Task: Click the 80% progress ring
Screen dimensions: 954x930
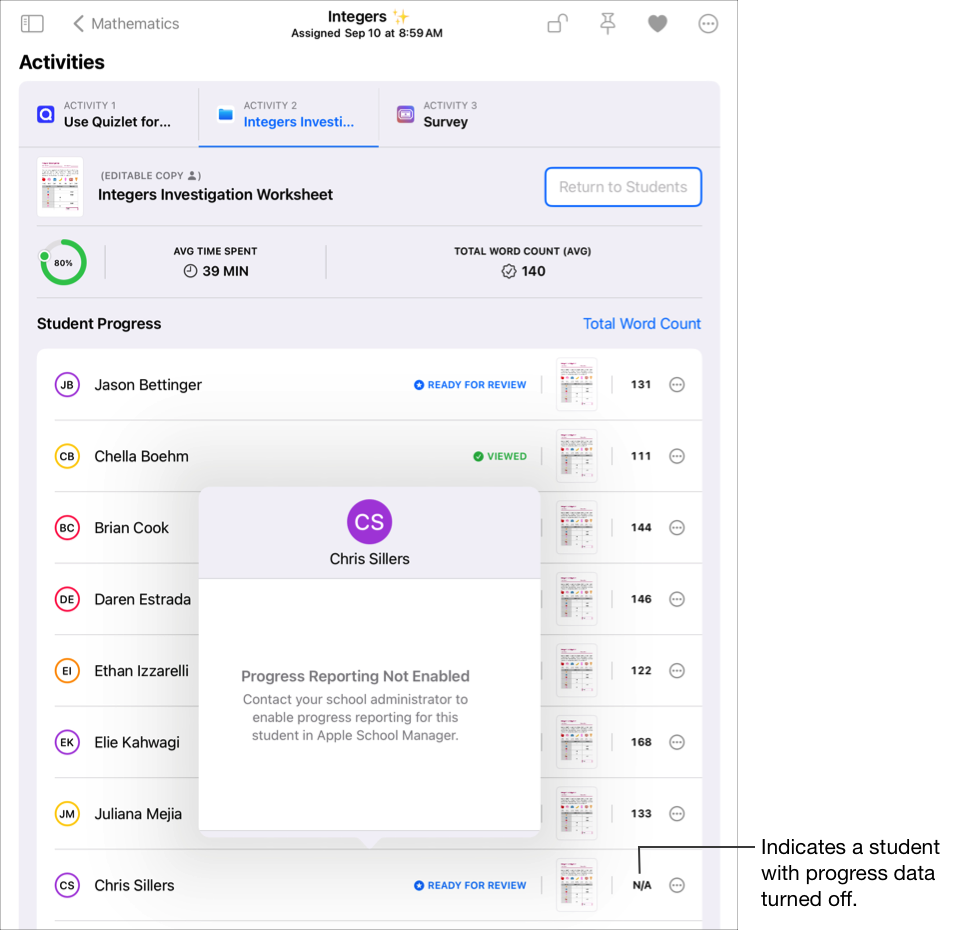Action: point(62,262)
